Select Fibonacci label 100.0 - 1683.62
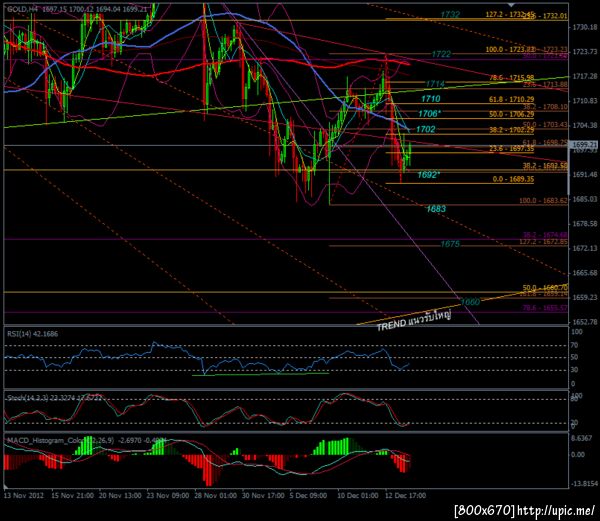Screen dimensions: 600x521 [543, 200]
